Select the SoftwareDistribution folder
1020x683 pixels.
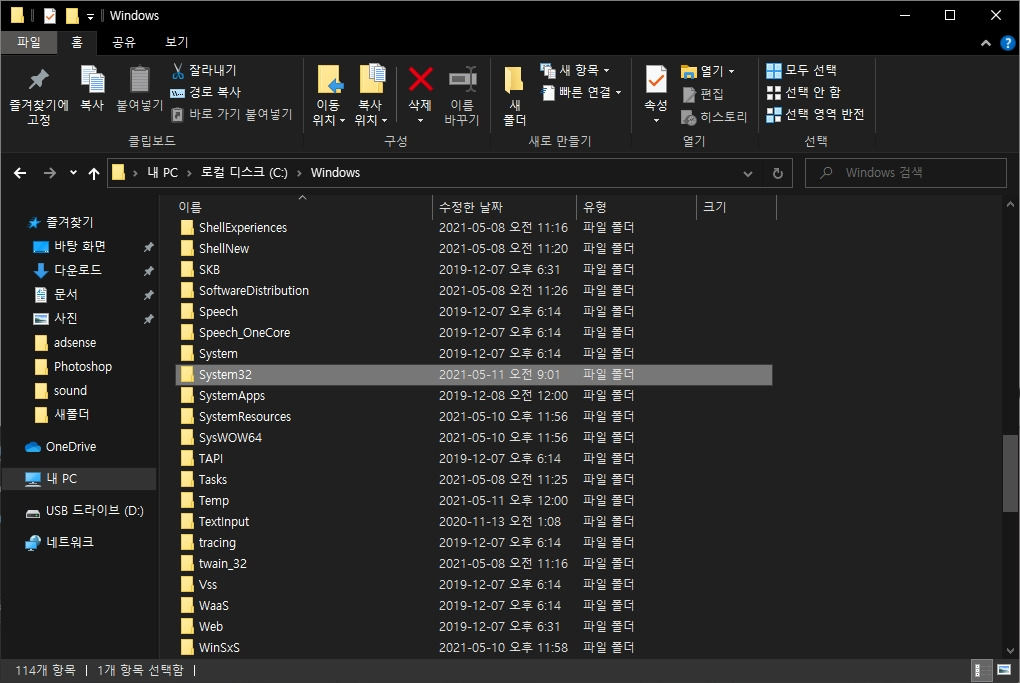tap(254, 291)
